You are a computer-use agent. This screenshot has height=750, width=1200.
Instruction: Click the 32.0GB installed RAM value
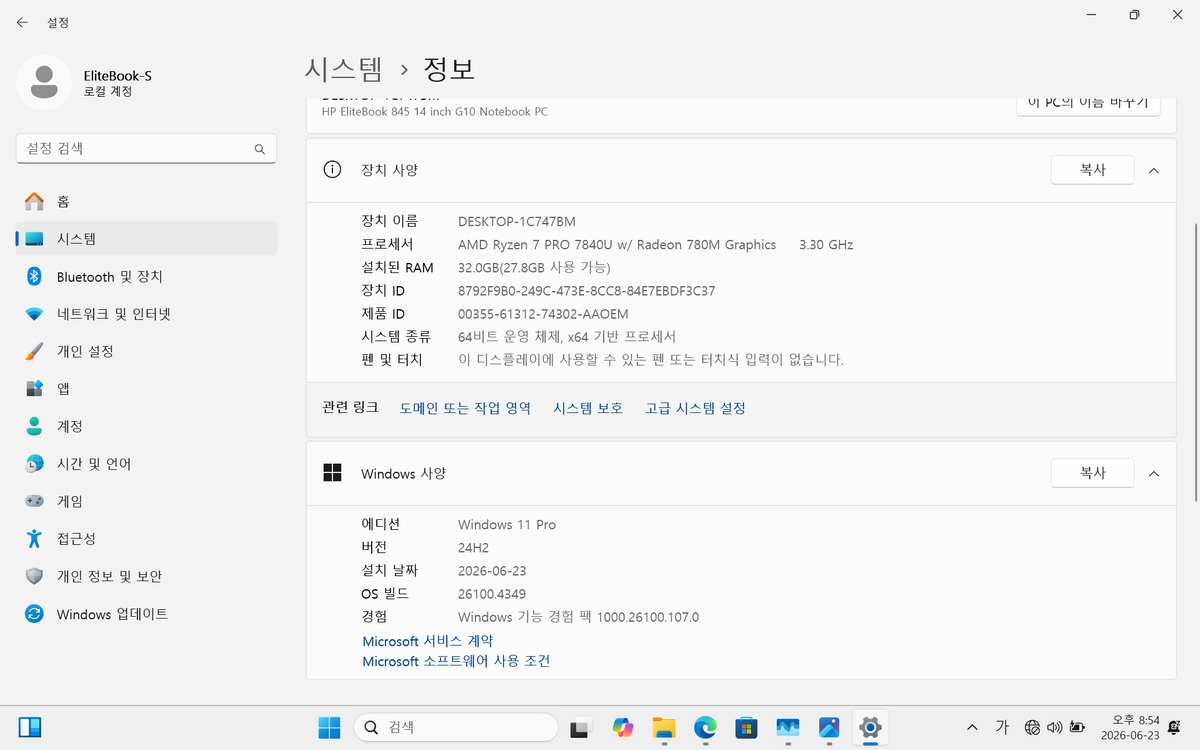[534, 267]
